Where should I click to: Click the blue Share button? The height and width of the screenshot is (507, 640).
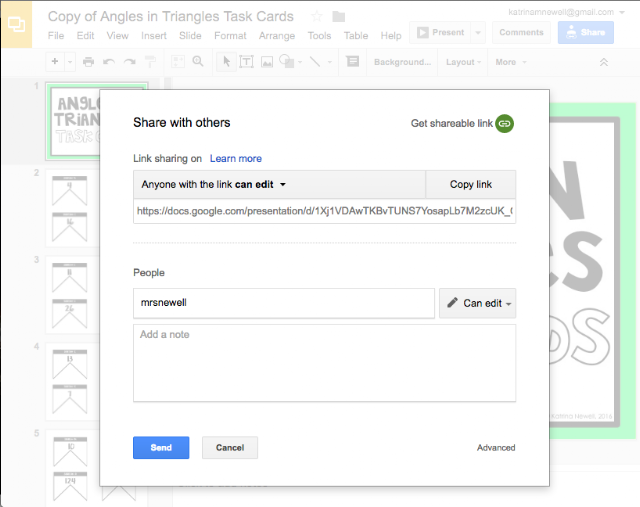click(x=586, y=32)
